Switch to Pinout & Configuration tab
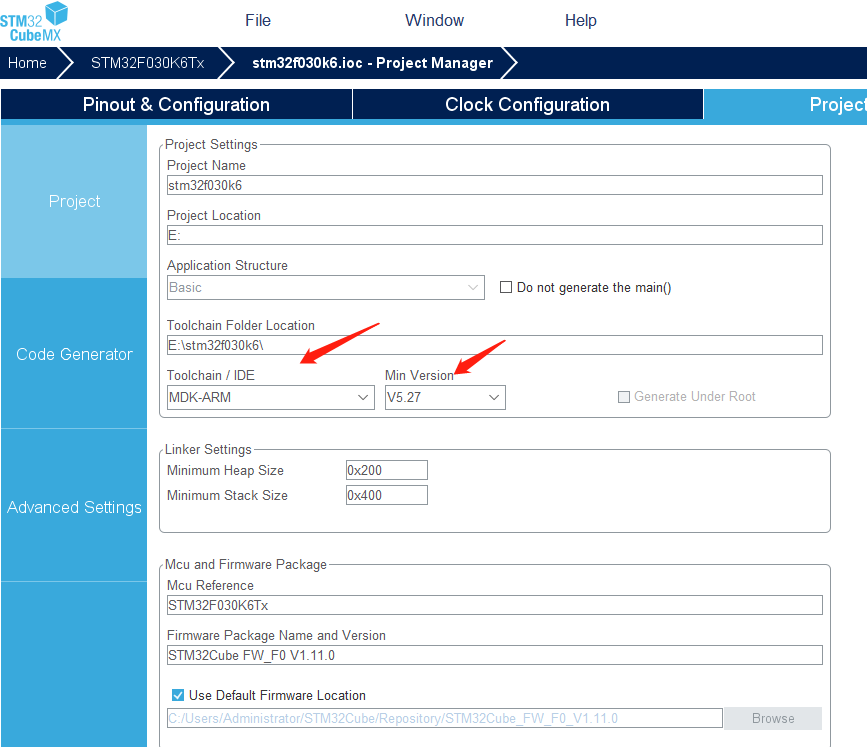The height and width of the screenshot is (747, 867). [x=176, y=105]
